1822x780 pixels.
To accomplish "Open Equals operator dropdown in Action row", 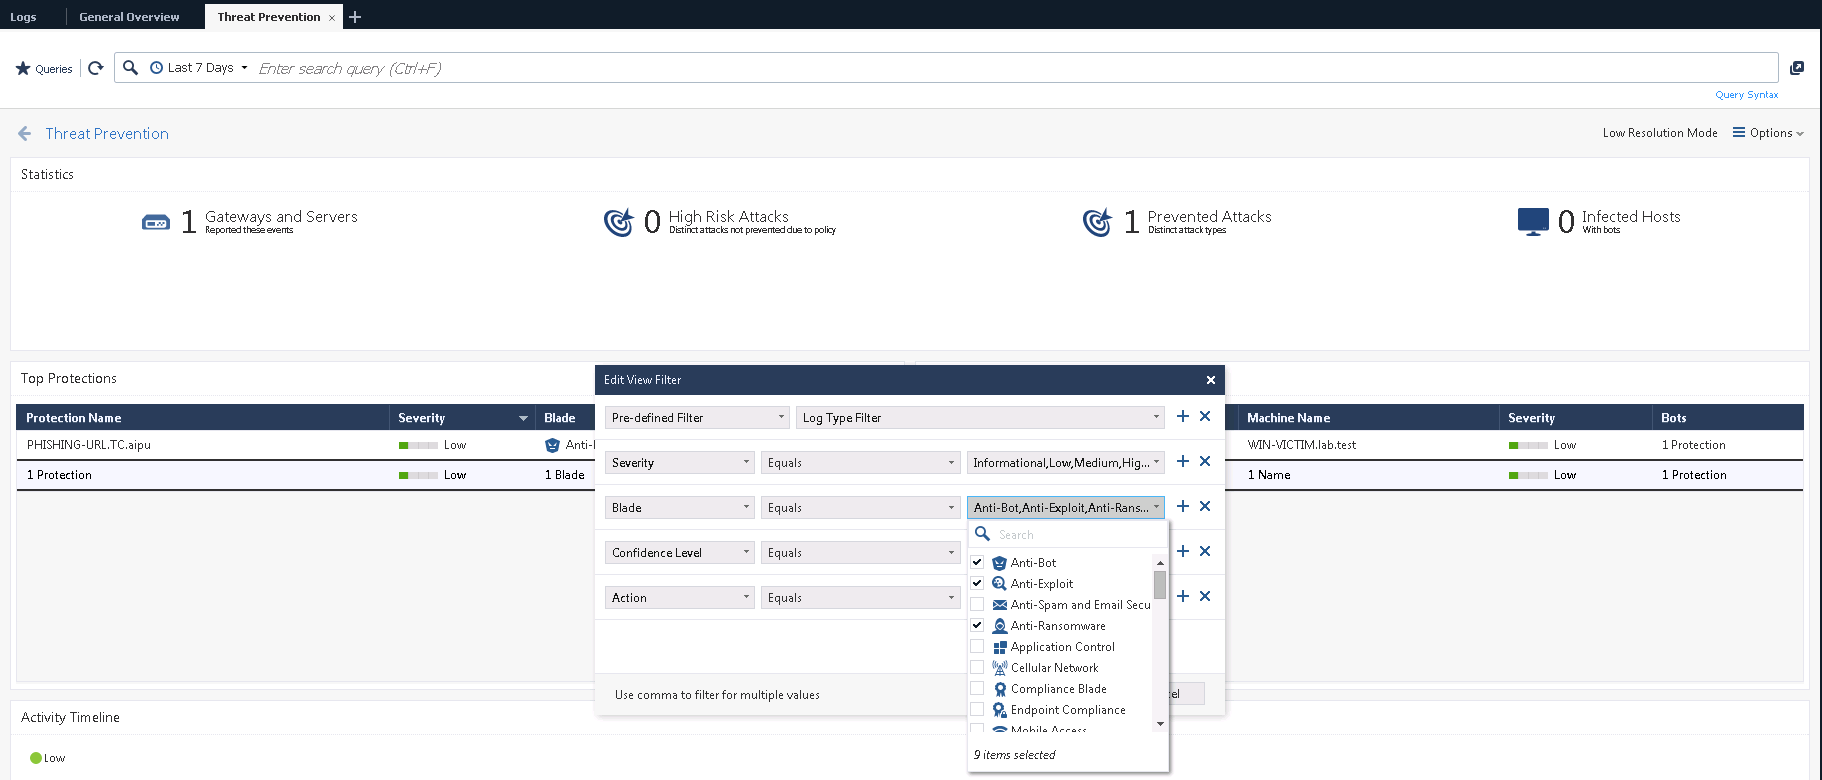I will [x=860, y=598].
